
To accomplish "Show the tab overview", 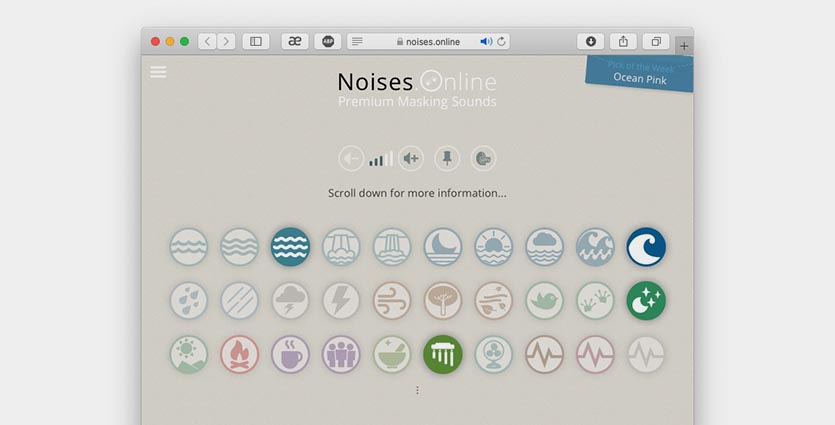I will (x=656, y=42).
